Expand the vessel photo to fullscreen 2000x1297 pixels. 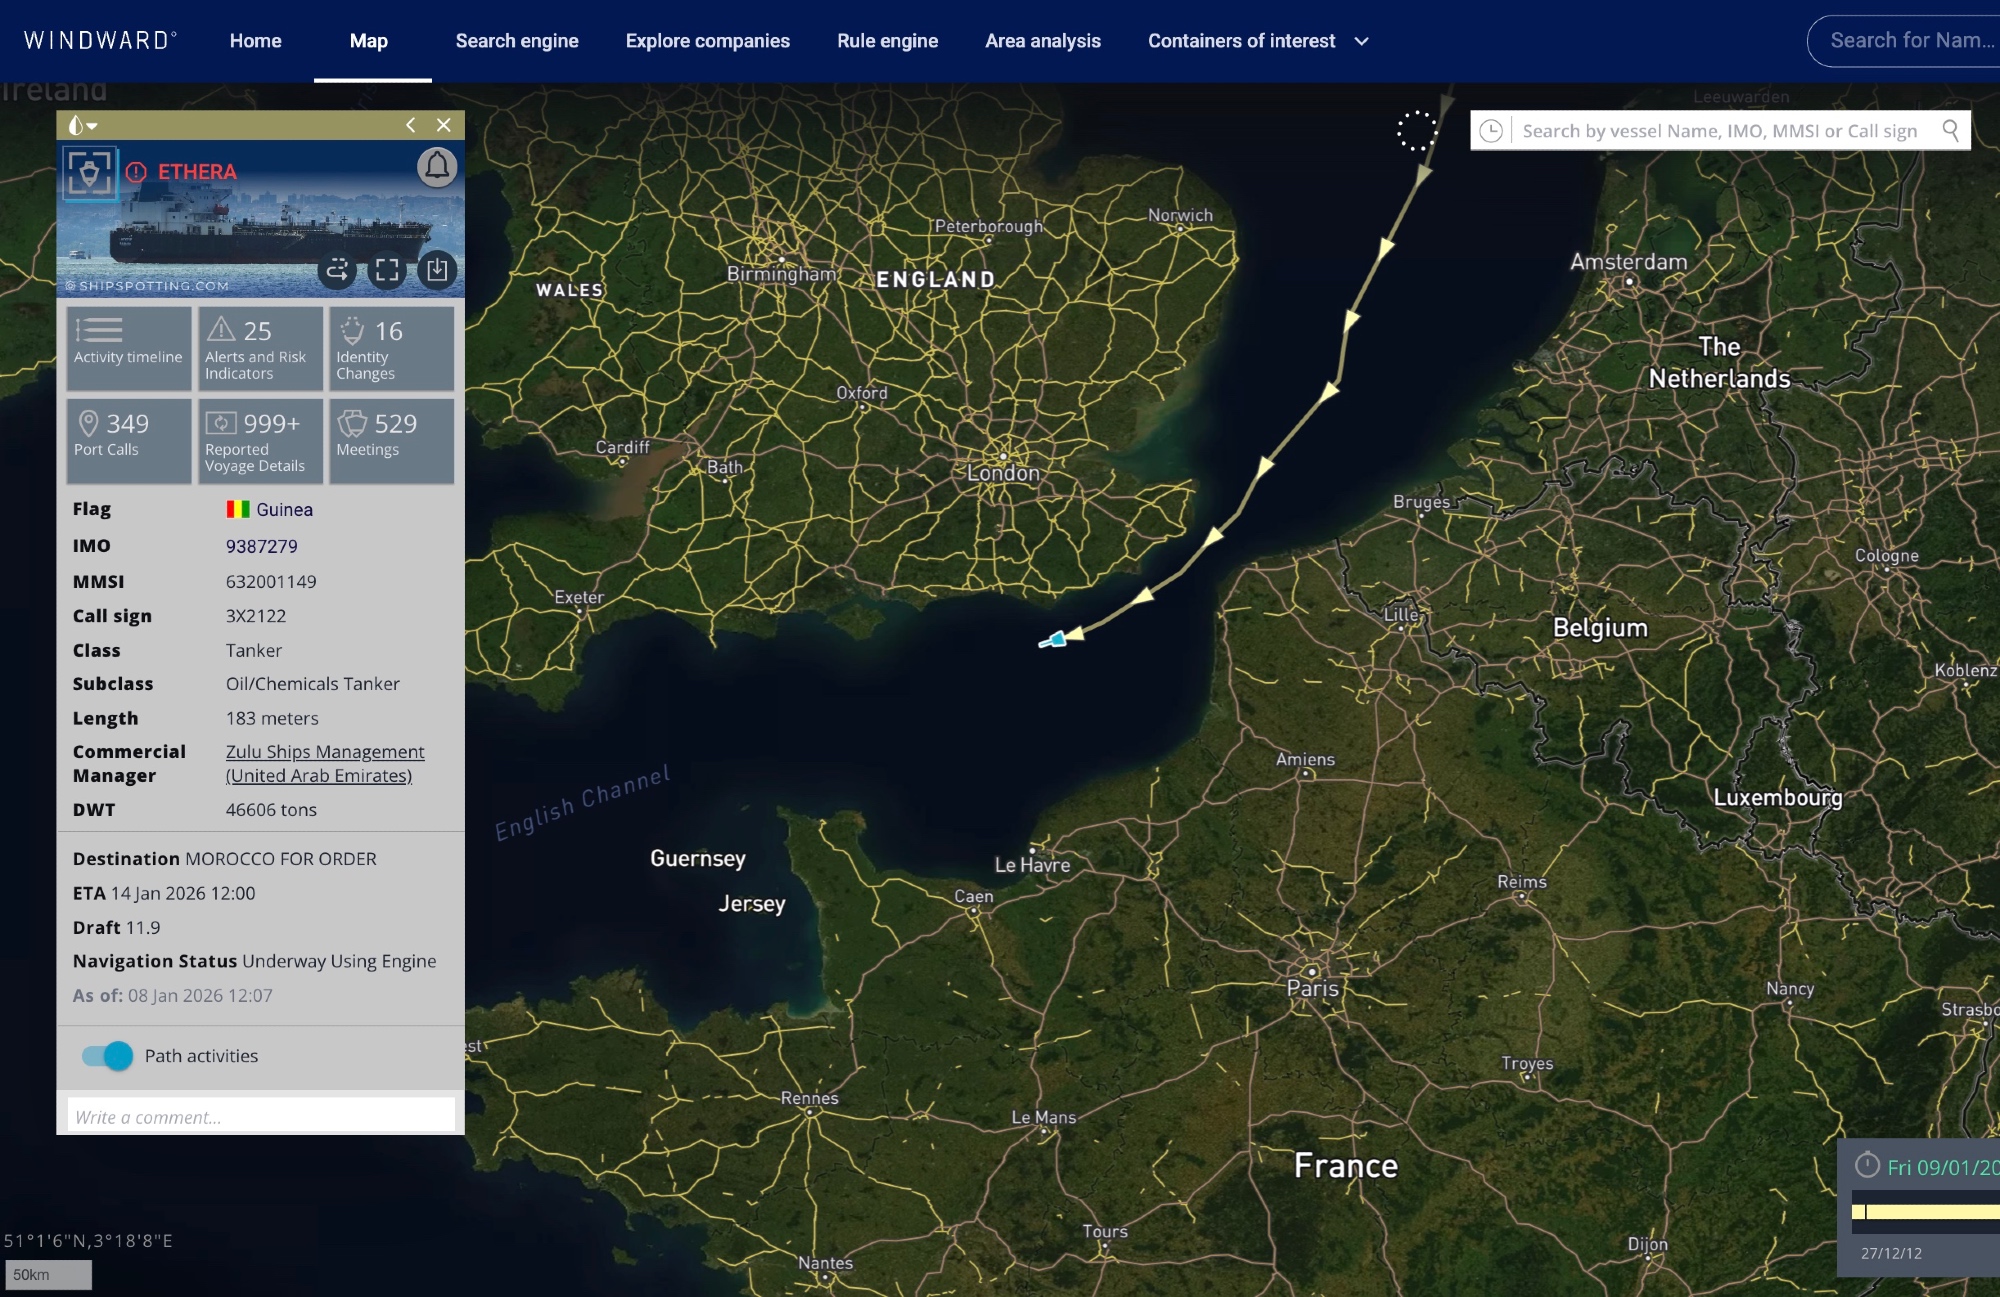[x=387, y=270]
